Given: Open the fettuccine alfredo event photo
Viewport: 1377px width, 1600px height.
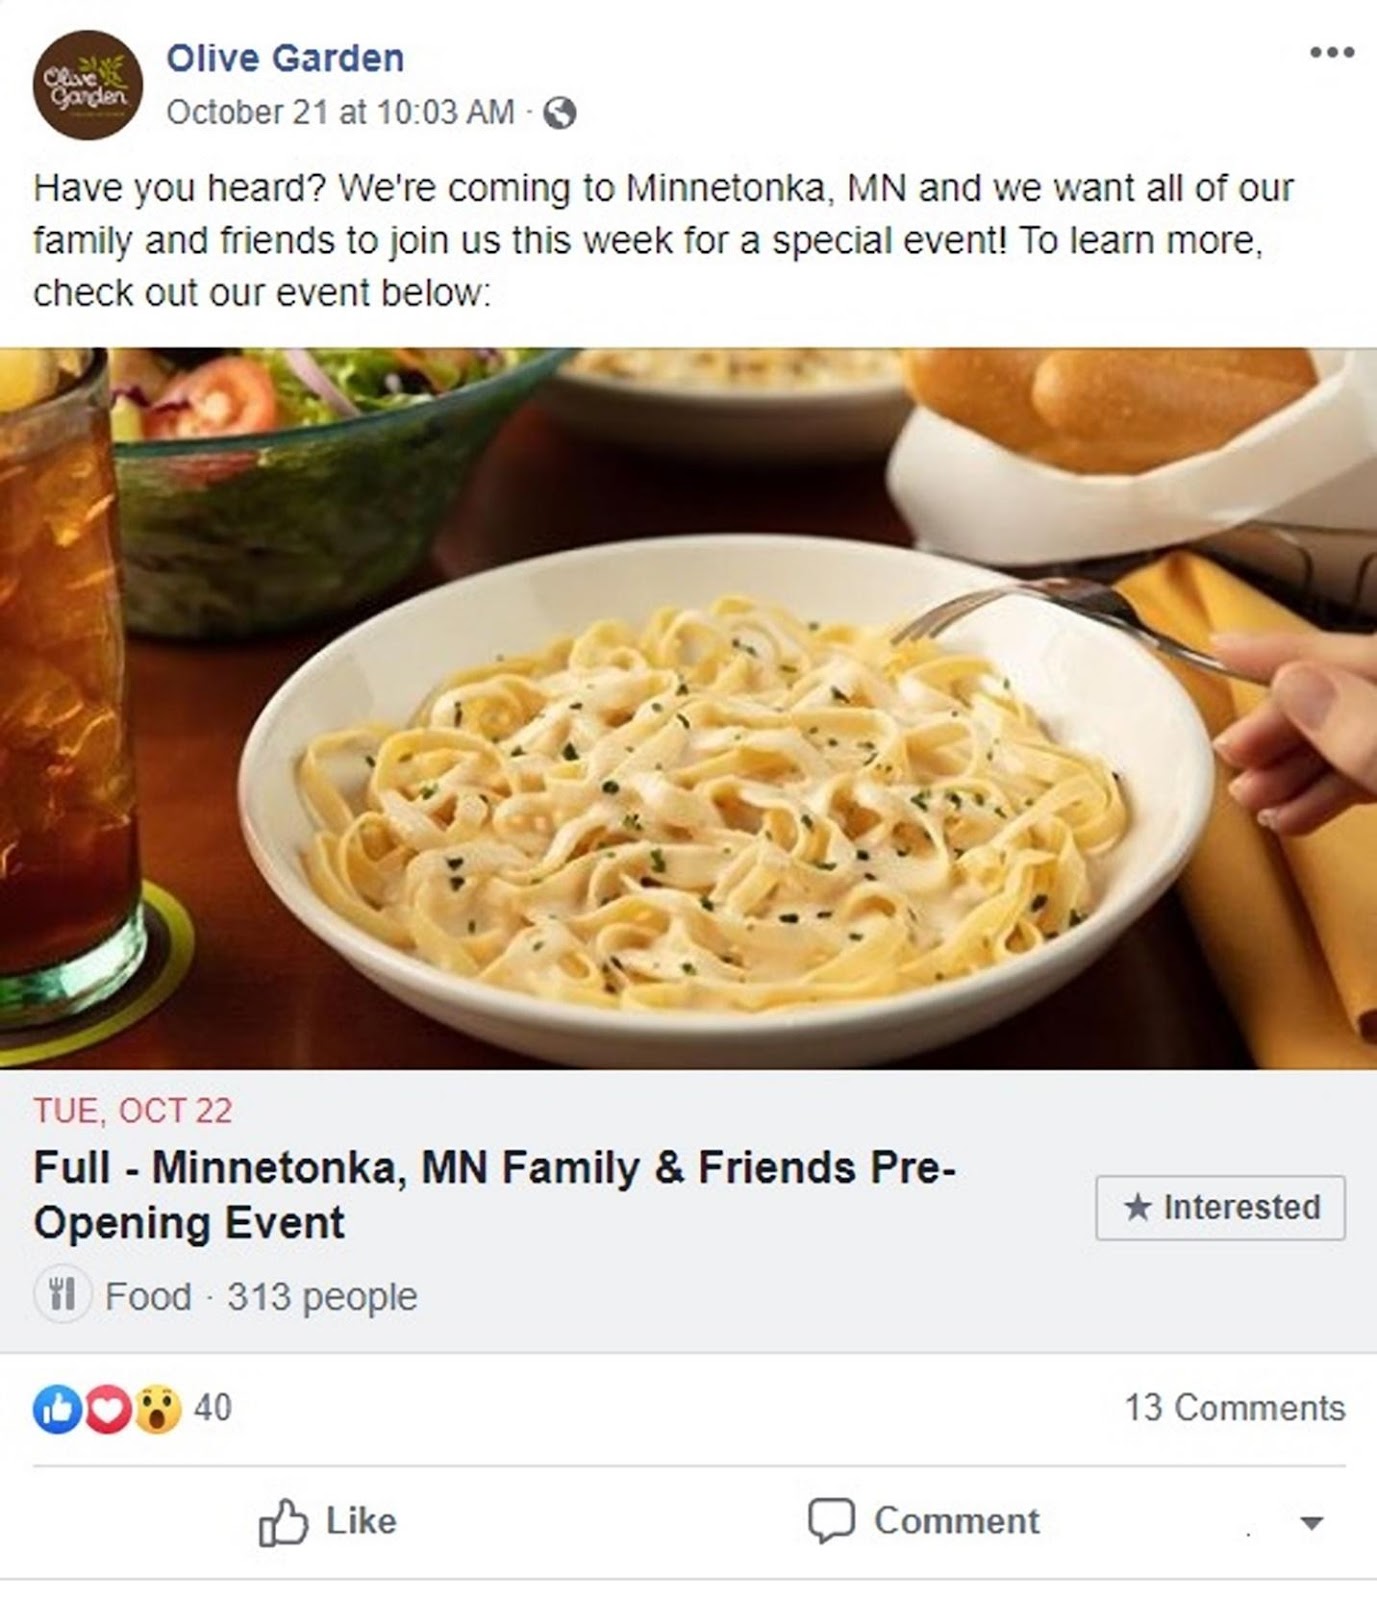Looking at the screenshot, I should click(688, 708).
